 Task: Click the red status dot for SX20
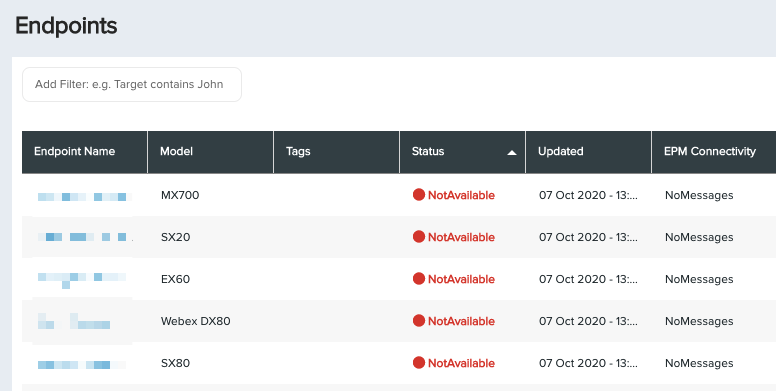[x=419, y=237]
